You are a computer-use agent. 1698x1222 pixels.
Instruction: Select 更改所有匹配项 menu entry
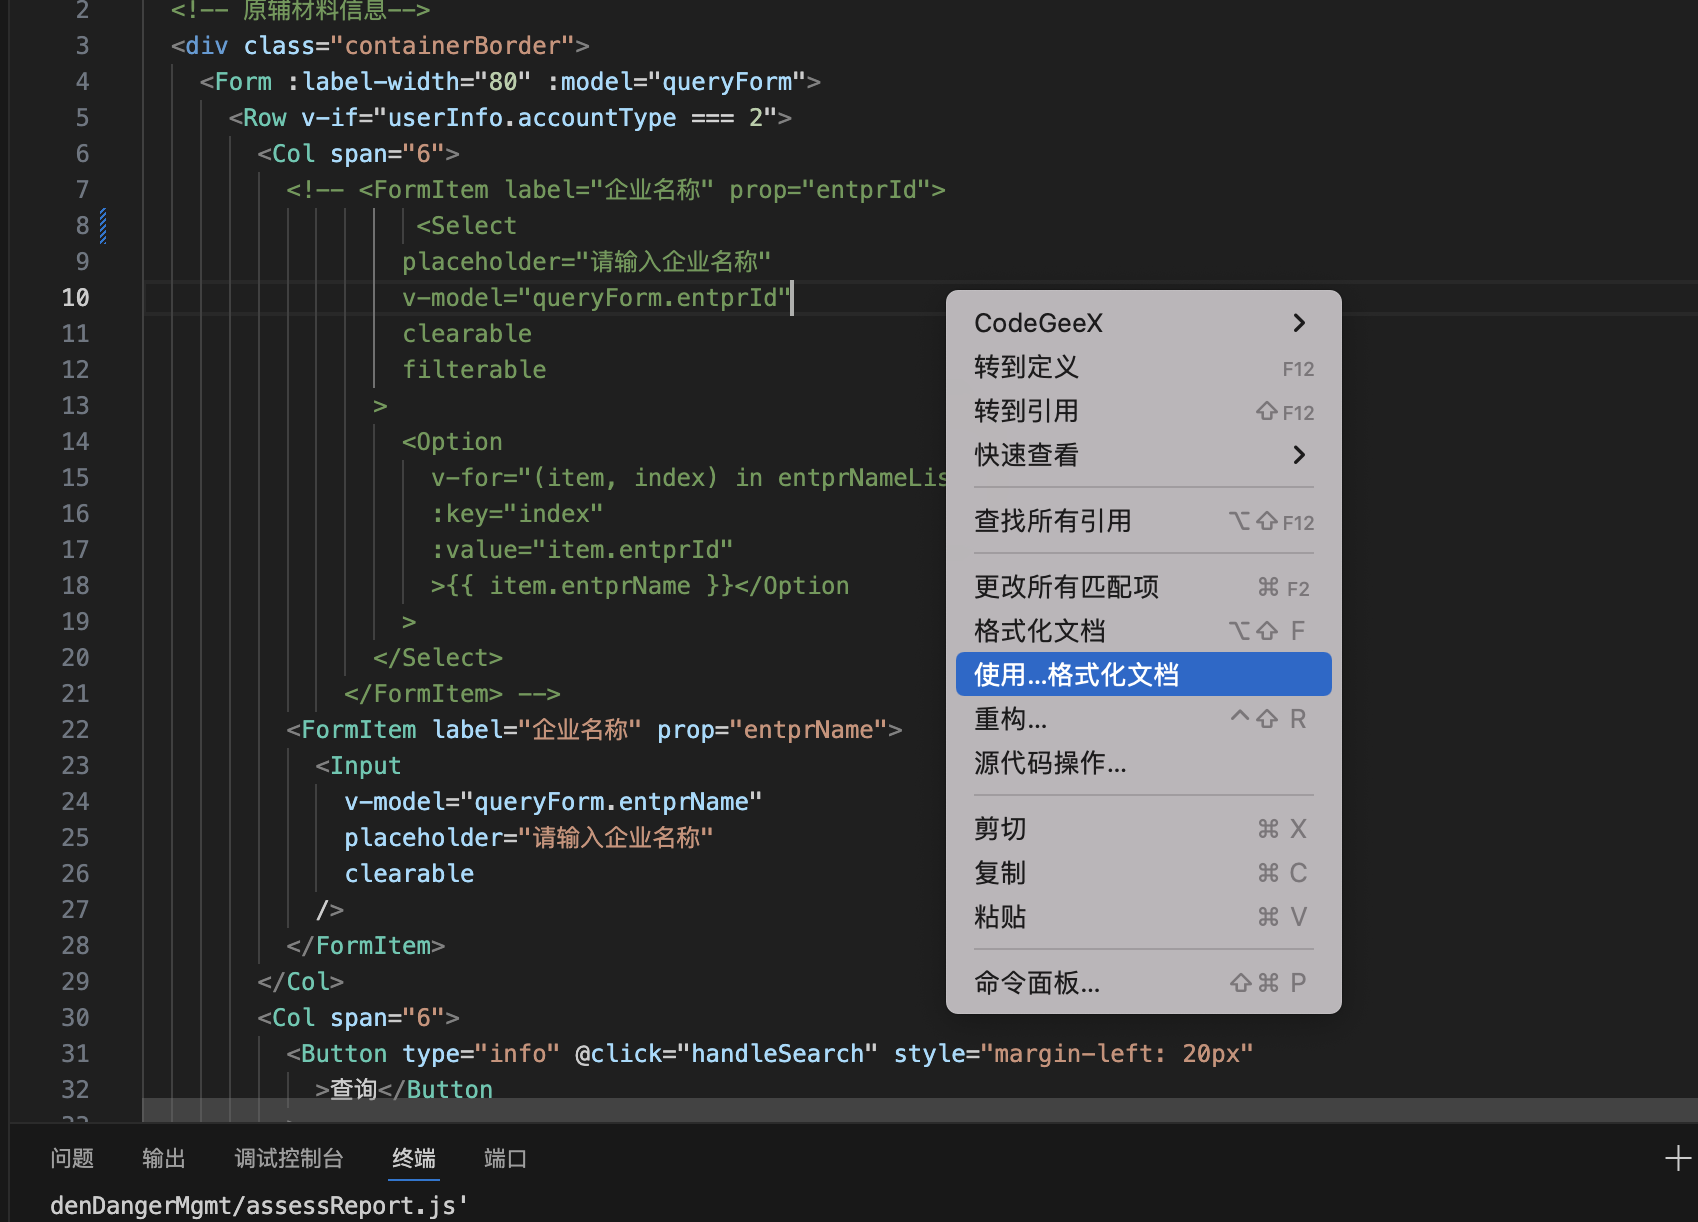pyautogui.click(x=1143, y=587)
